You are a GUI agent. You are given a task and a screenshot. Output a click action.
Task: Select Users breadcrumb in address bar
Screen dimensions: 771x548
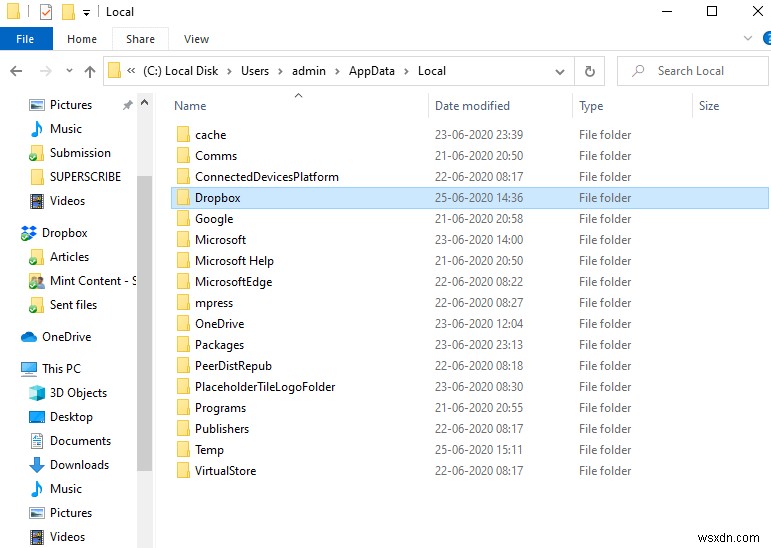pos(255,71)
